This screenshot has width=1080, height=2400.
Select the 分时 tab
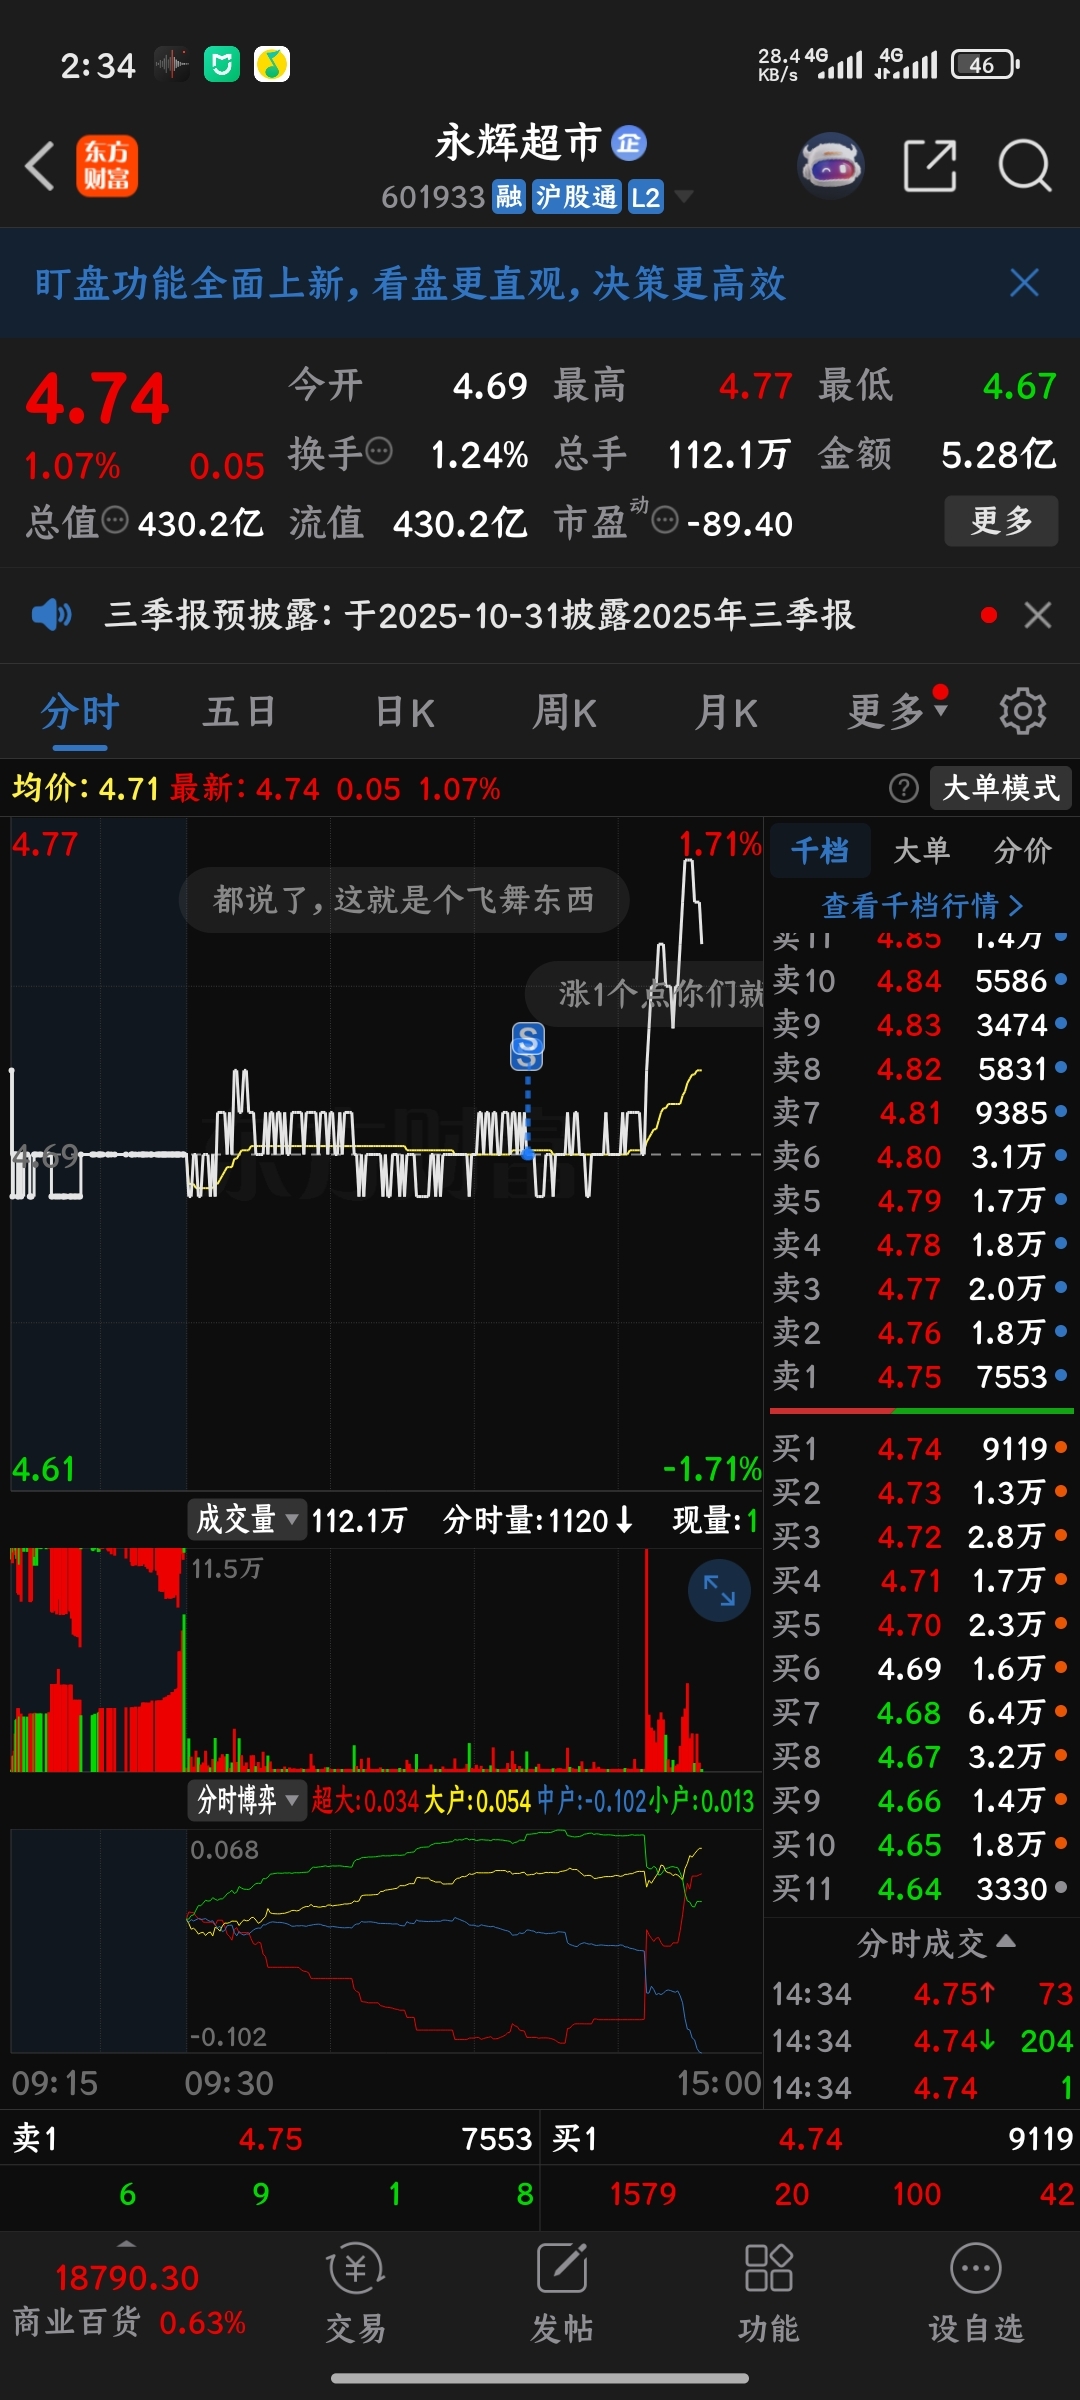tap(80, 712)
